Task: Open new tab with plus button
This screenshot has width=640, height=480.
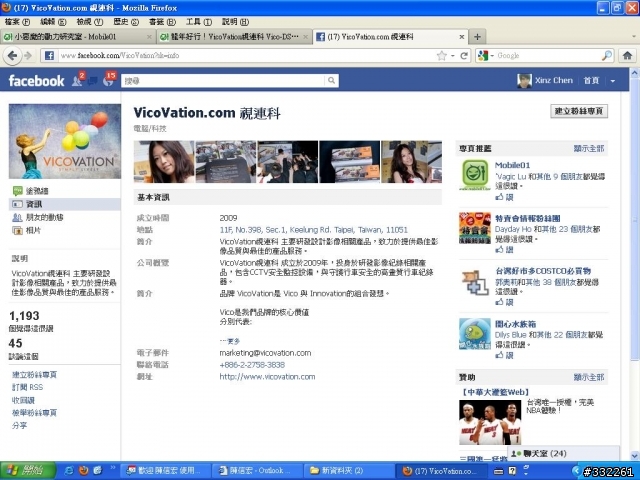Action: click(477, 37)
